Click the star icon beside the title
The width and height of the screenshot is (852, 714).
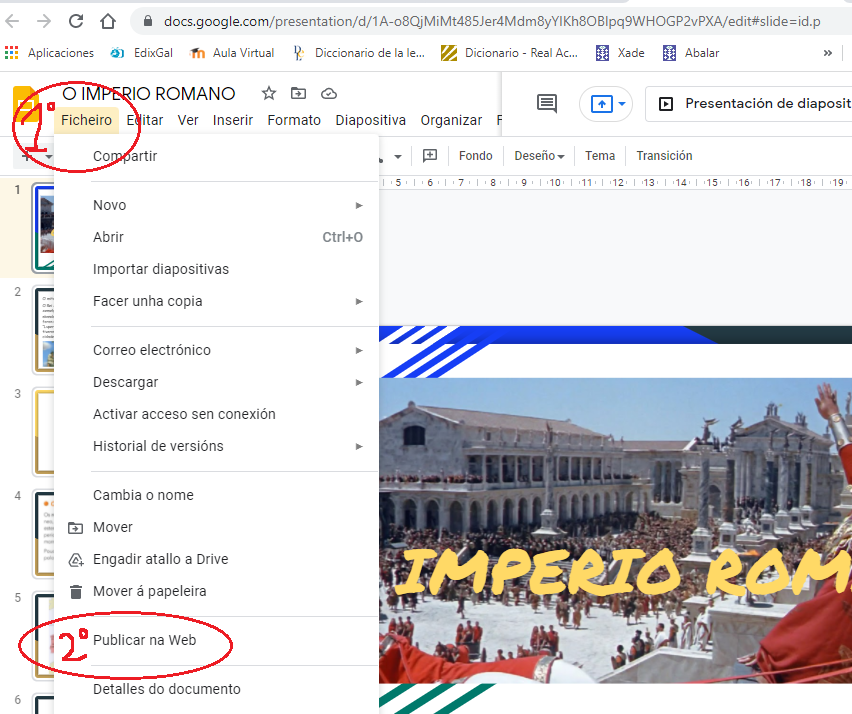click(268, 94)
